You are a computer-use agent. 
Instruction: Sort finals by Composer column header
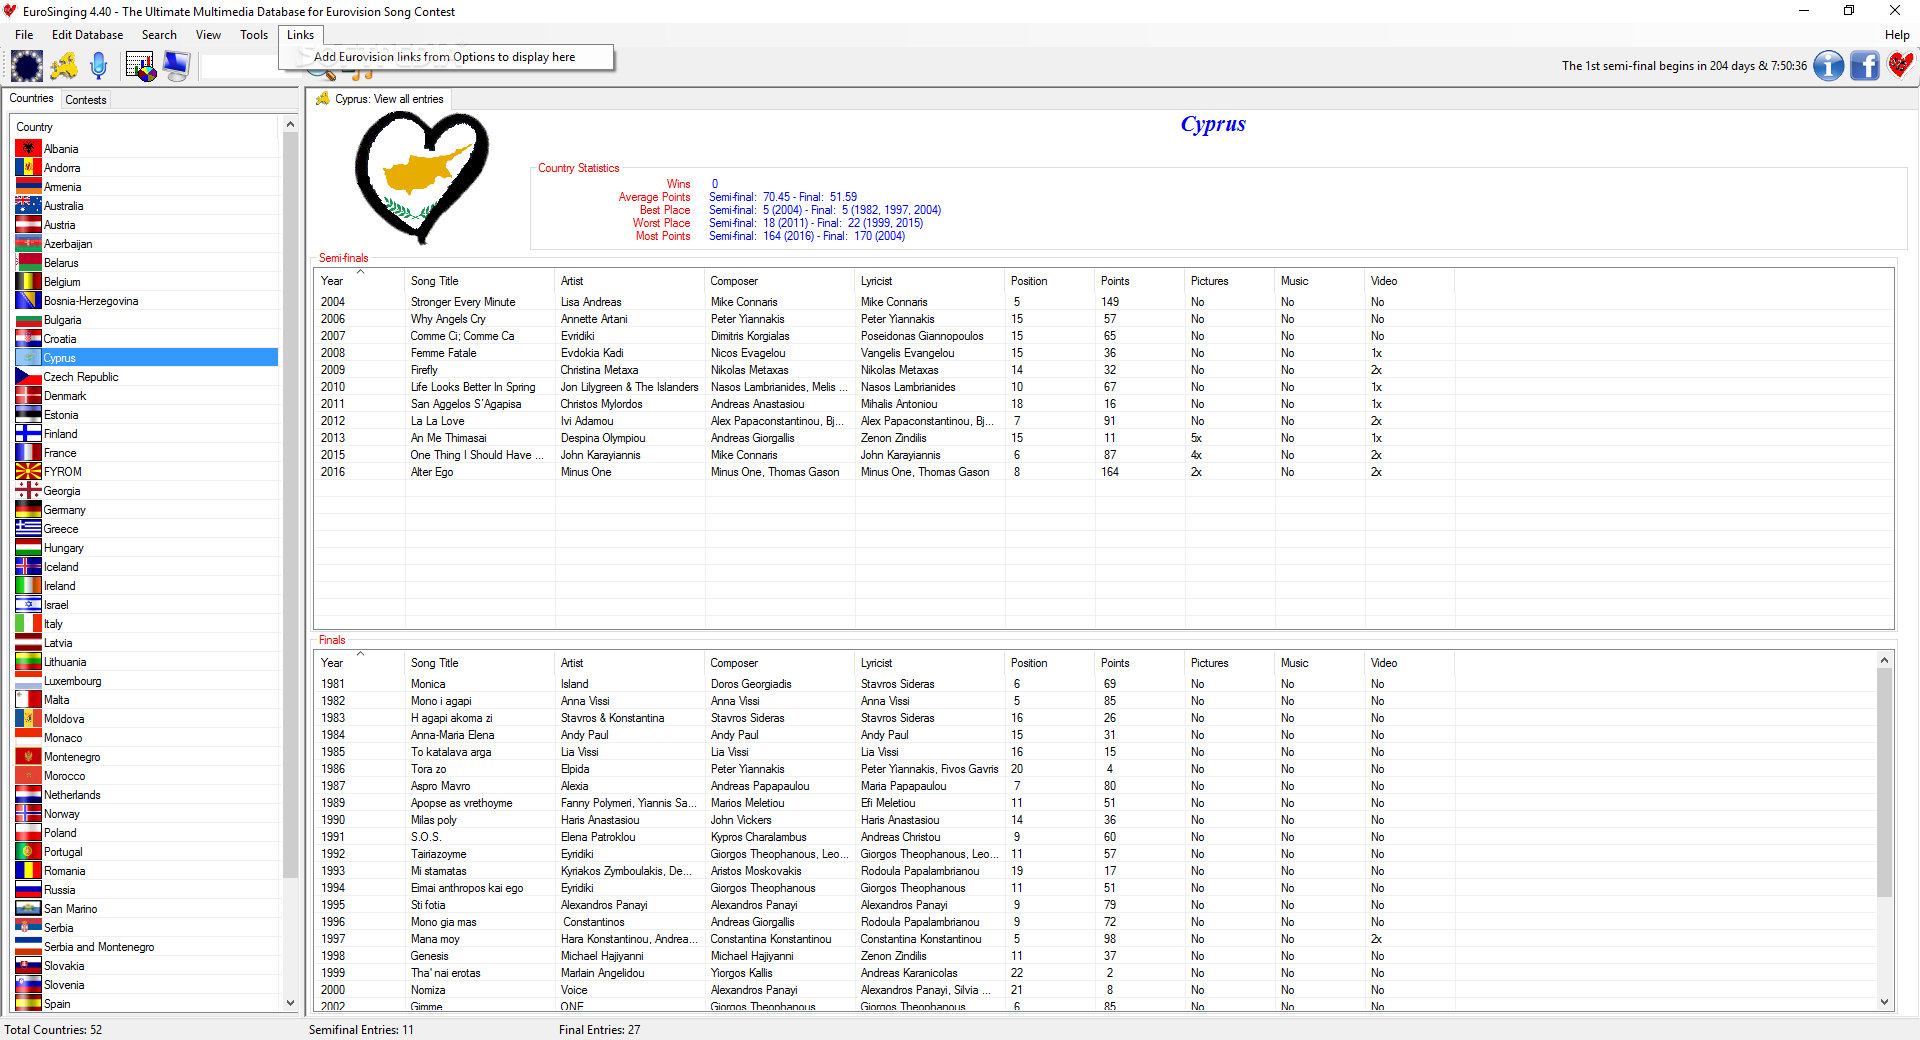[779, 663]
